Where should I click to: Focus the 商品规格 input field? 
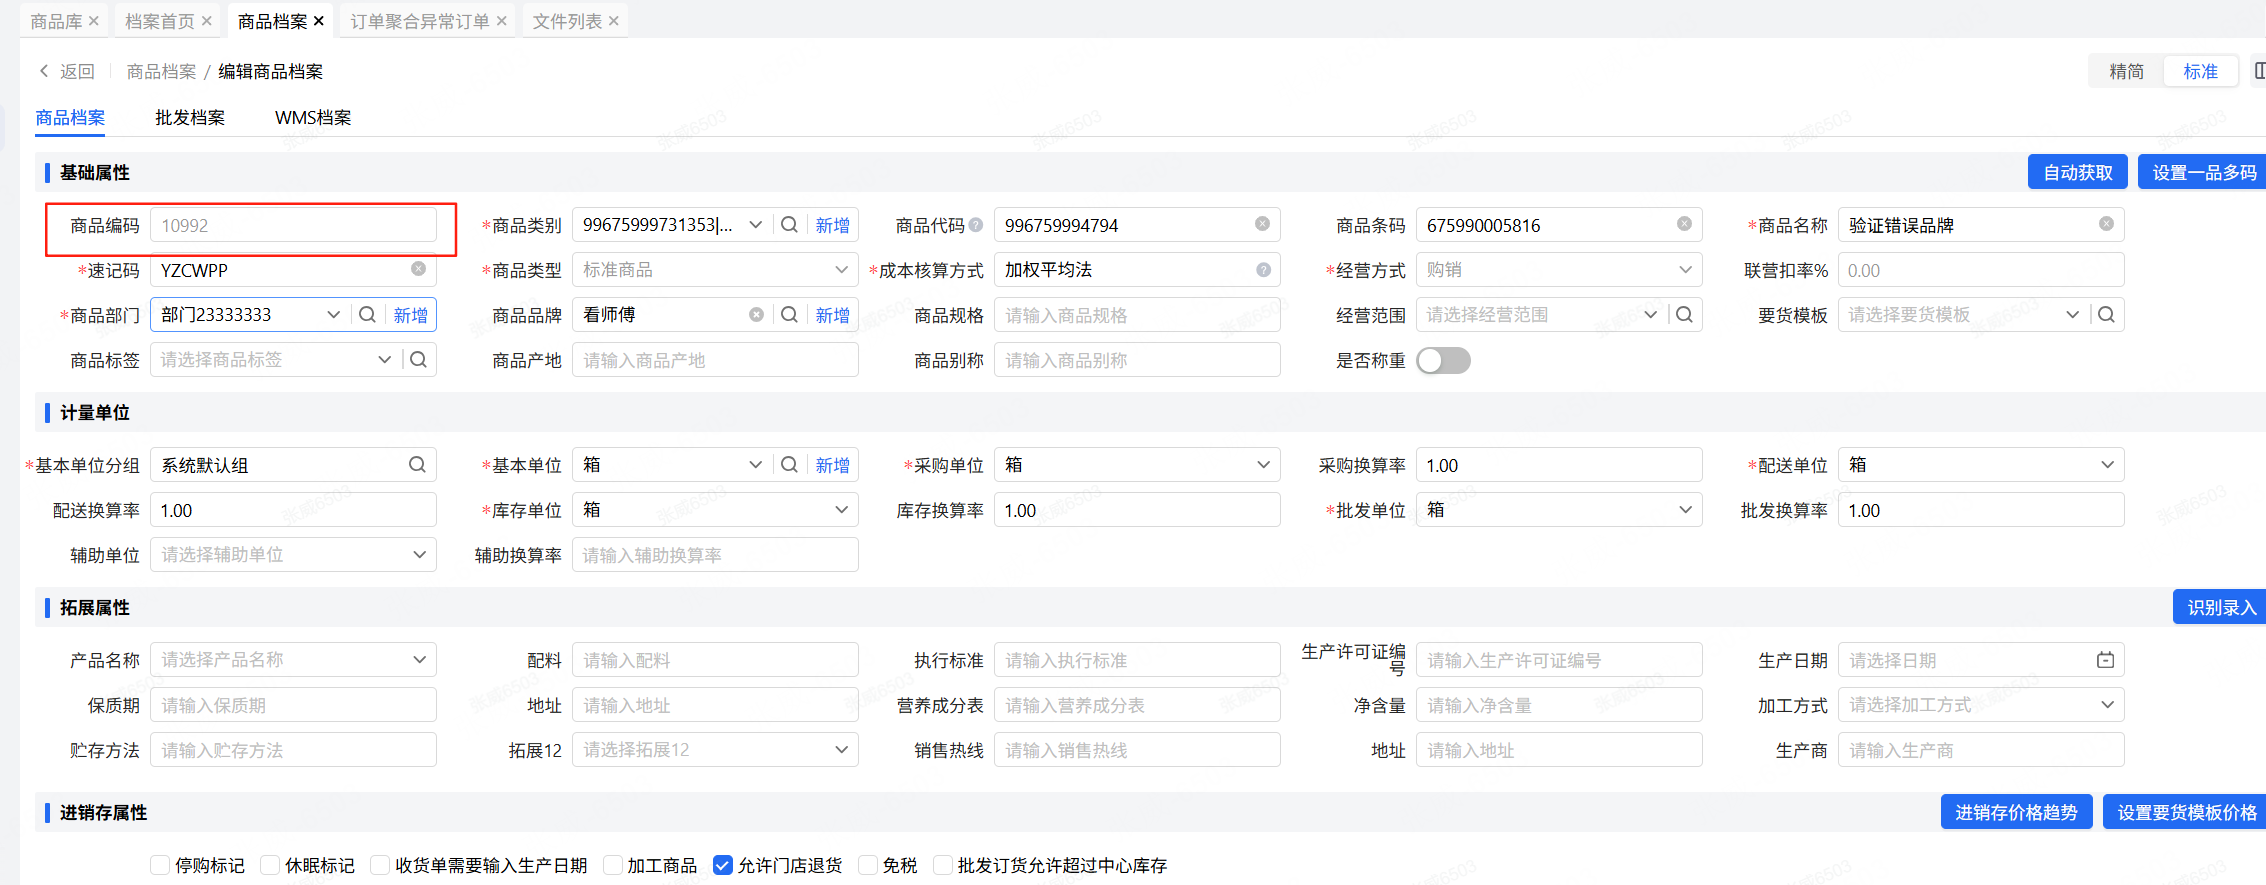point(1137,315)
